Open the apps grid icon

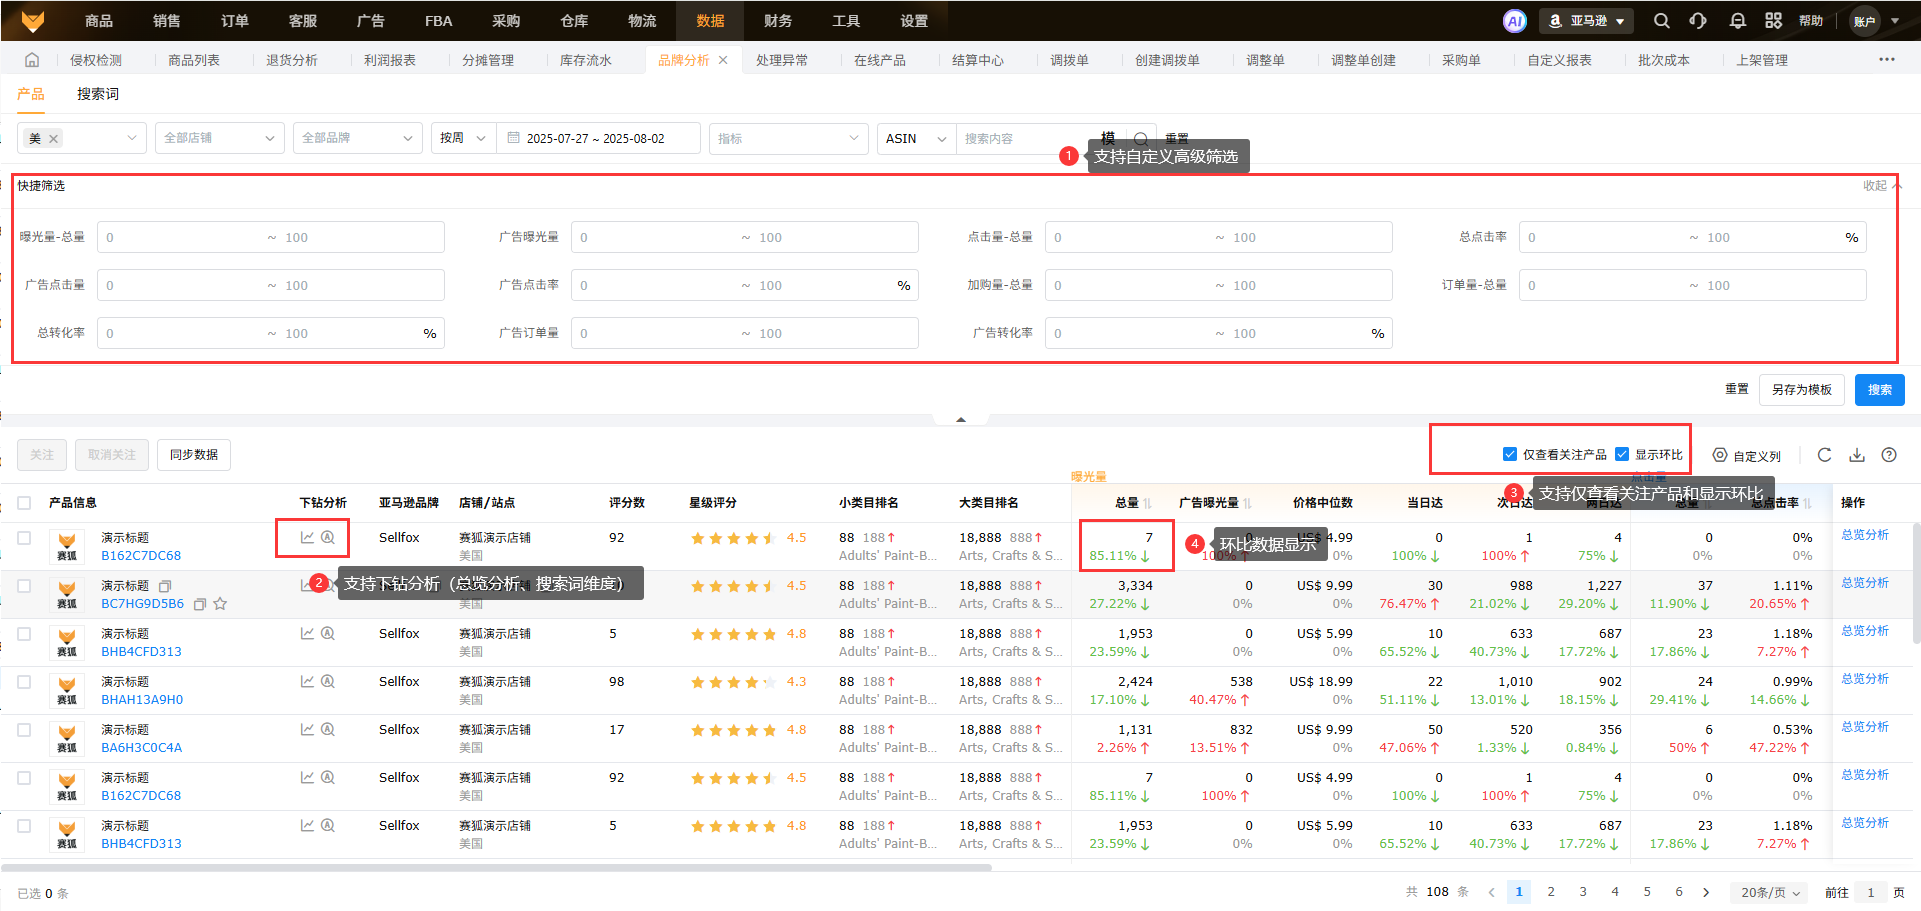(x=1773, y=21)
